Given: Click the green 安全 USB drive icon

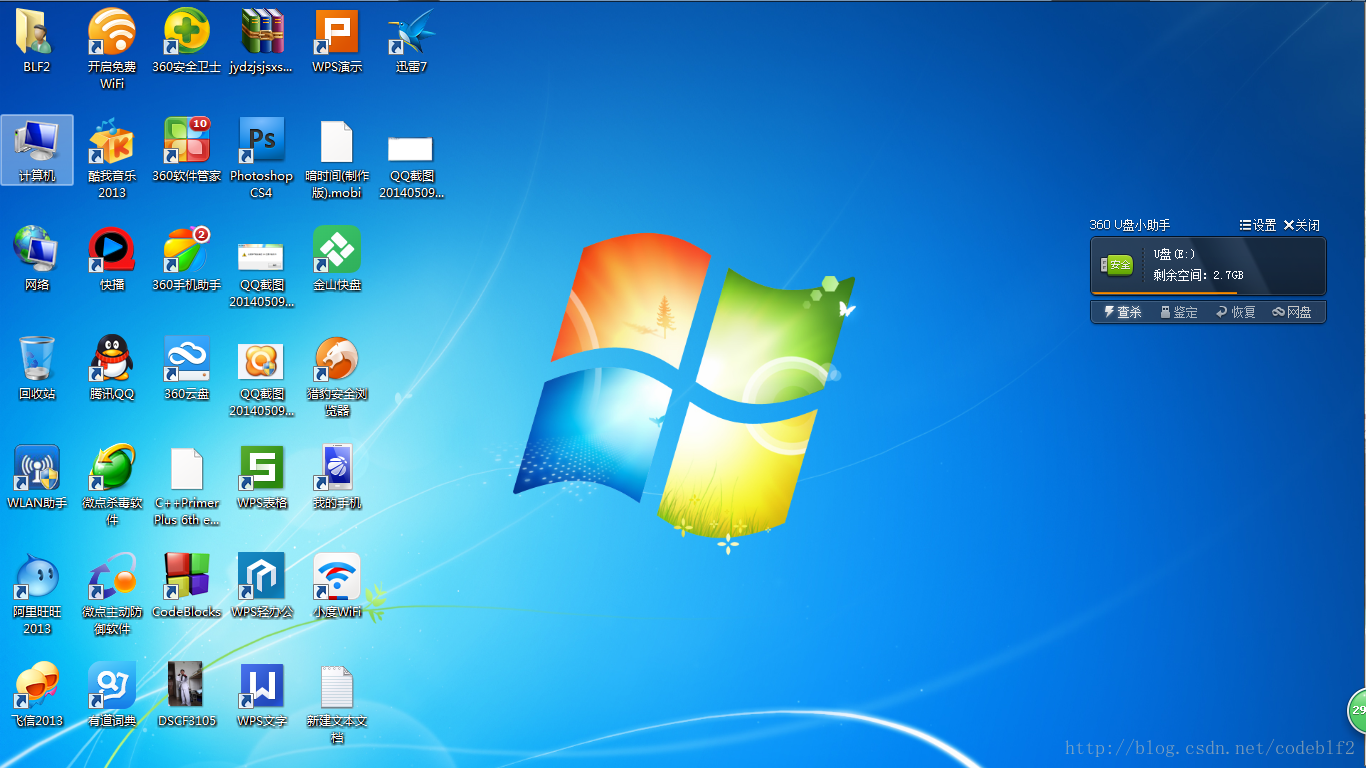Looking at the screenshot, I should point(1117,265).
